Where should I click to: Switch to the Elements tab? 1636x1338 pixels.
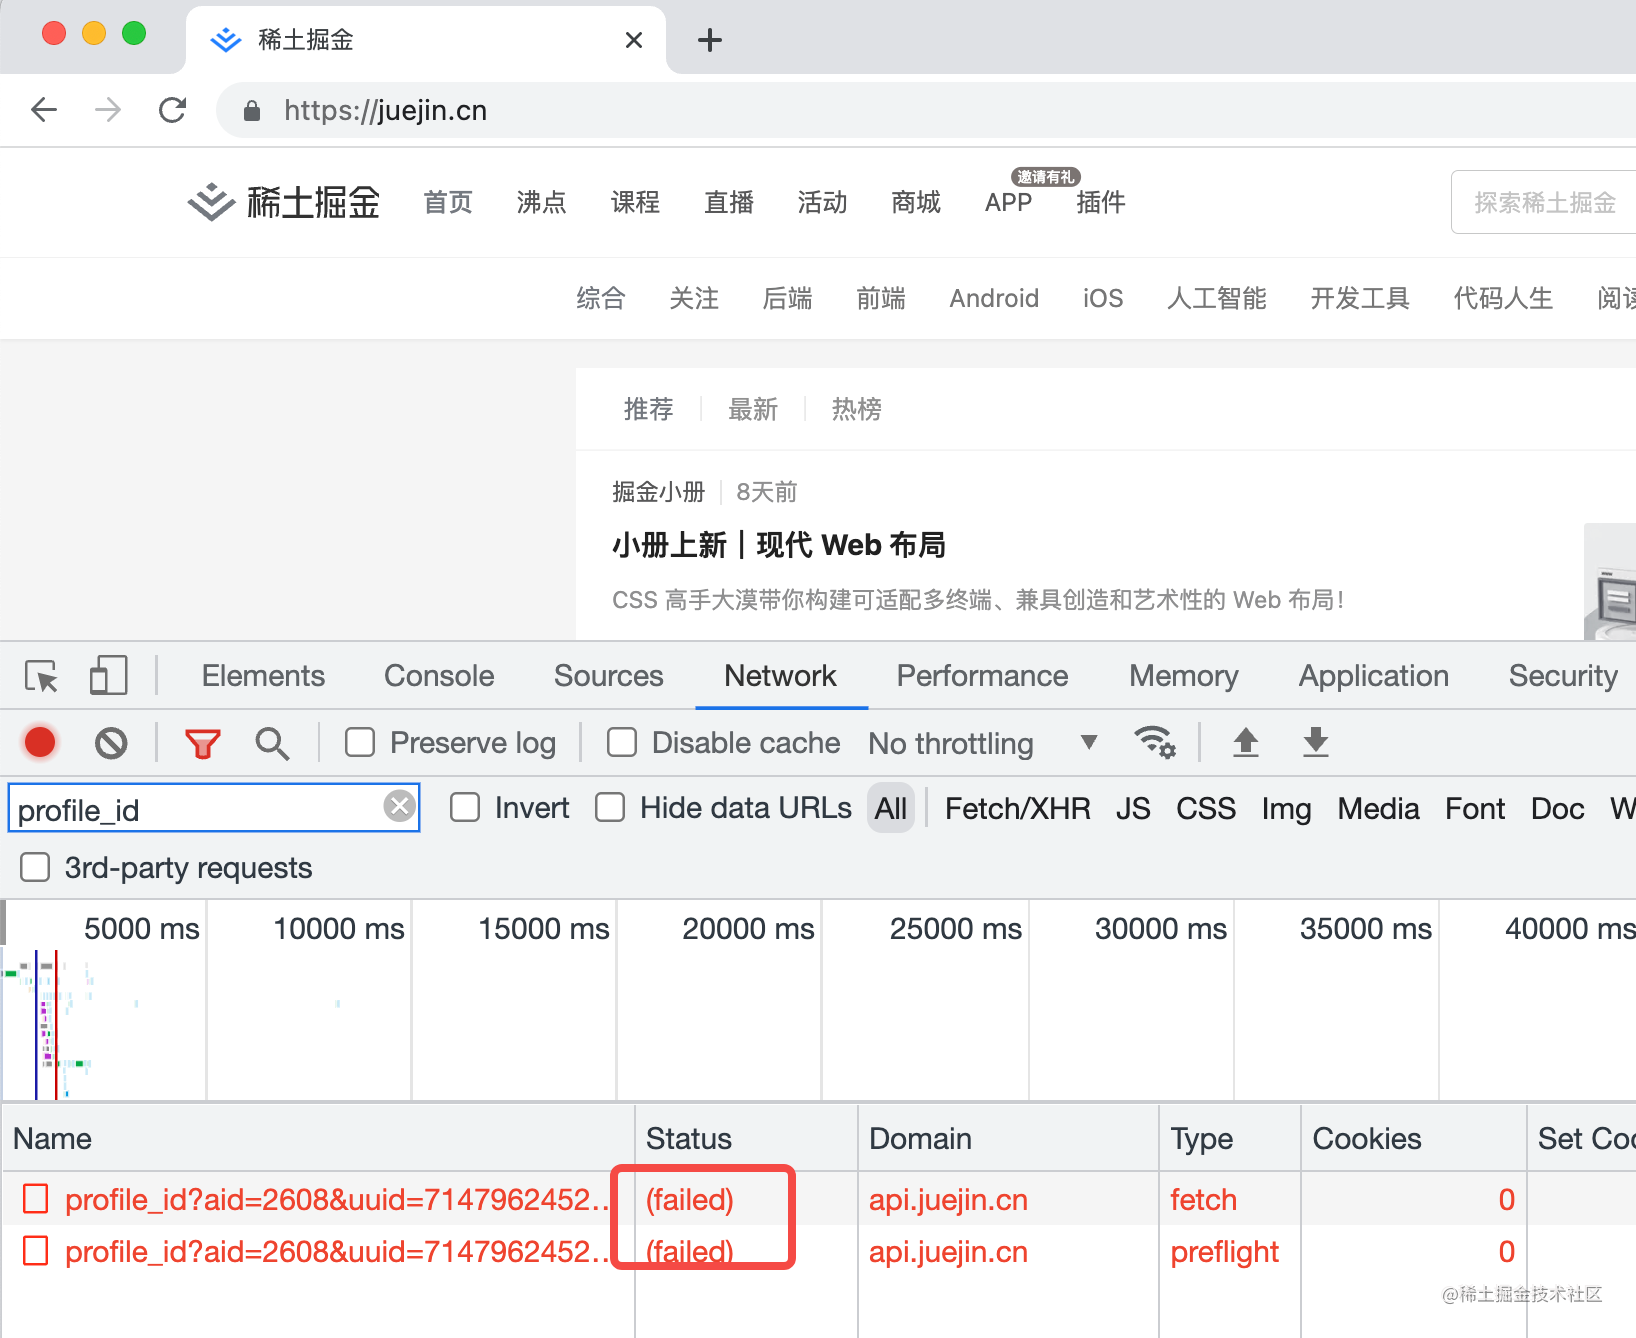point(263,676)
